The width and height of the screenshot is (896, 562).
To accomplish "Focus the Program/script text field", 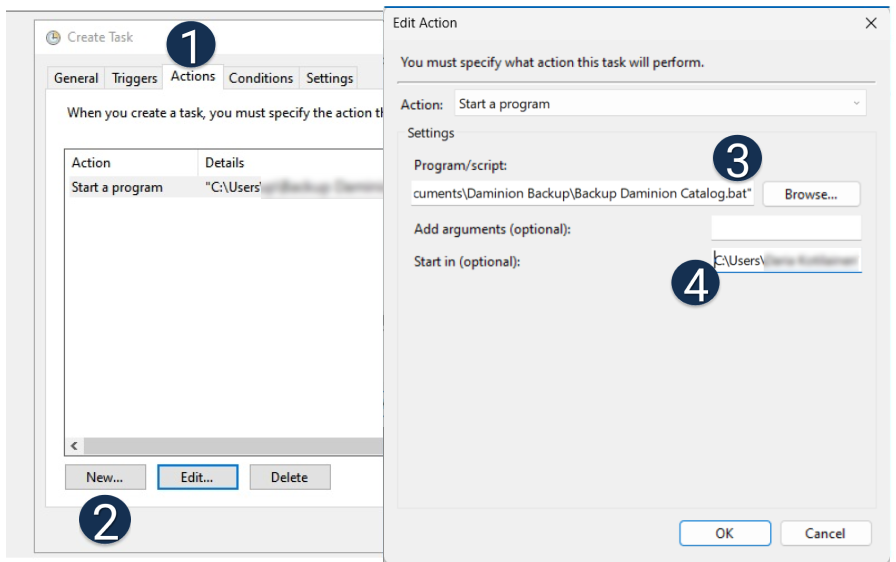I will tap(583, 194).
